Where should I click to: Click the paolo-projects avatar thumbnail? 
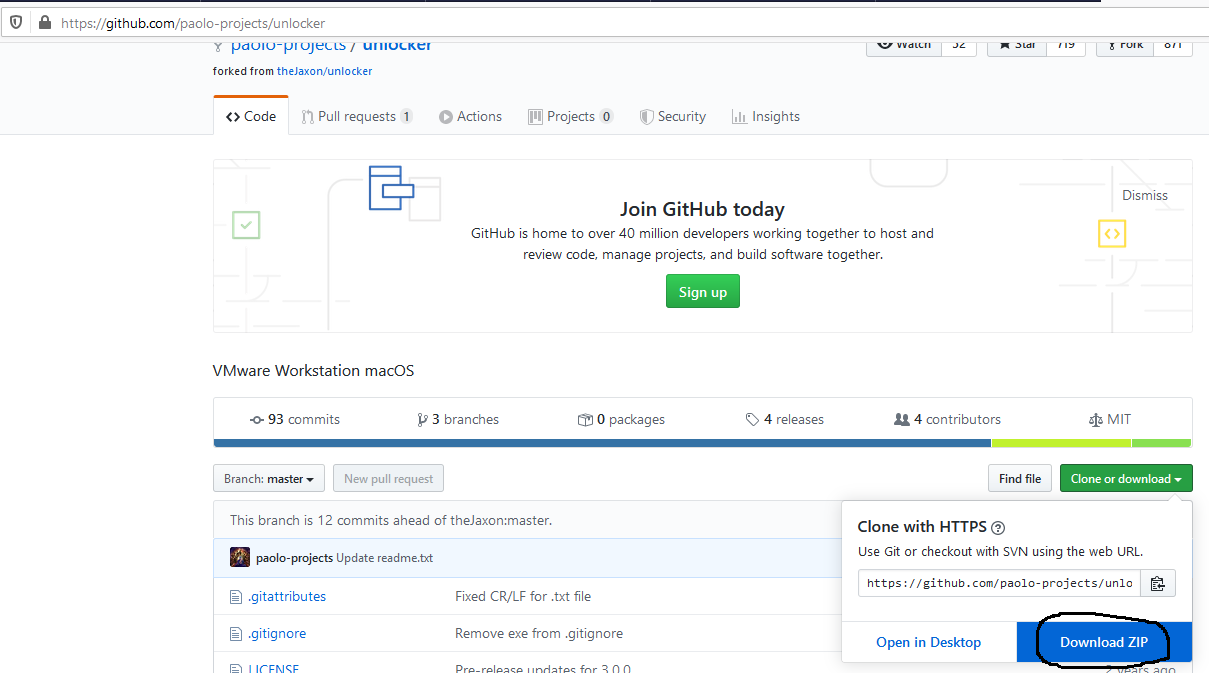pos(240,557)
